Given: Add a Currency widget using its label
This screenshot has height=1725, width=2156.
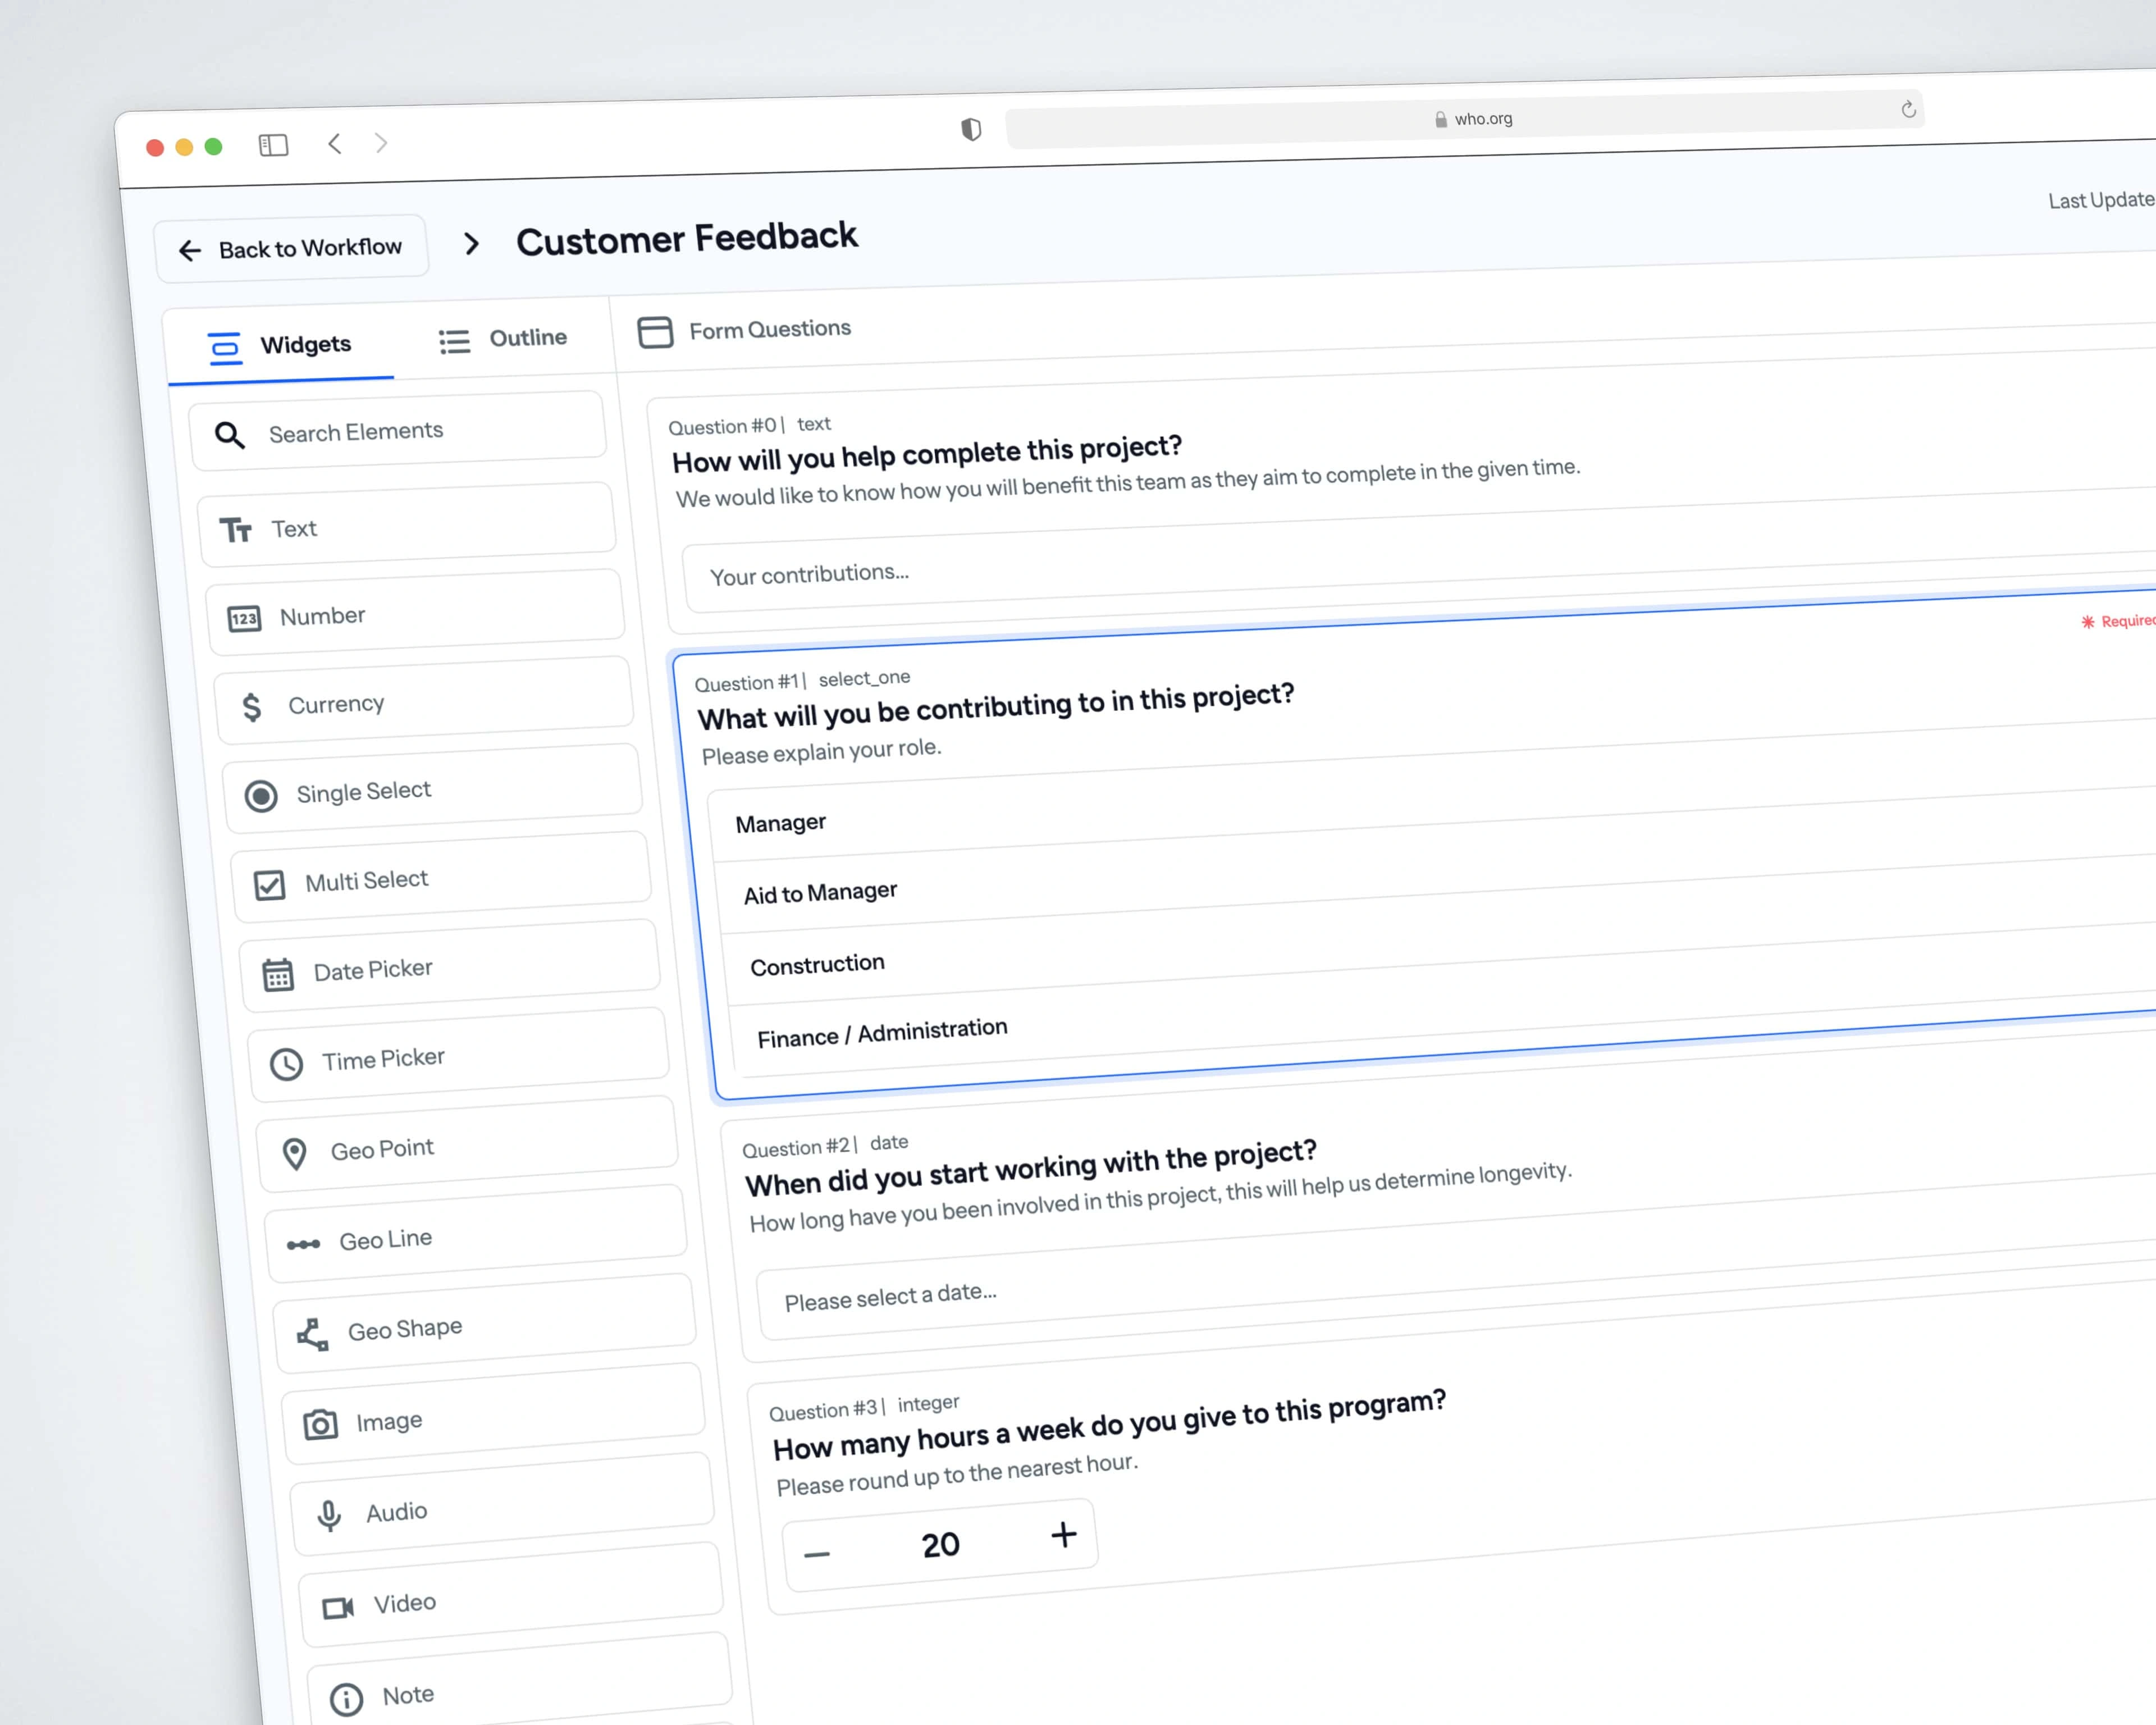Looking at the screenshot, I should (x=336, y=703).
